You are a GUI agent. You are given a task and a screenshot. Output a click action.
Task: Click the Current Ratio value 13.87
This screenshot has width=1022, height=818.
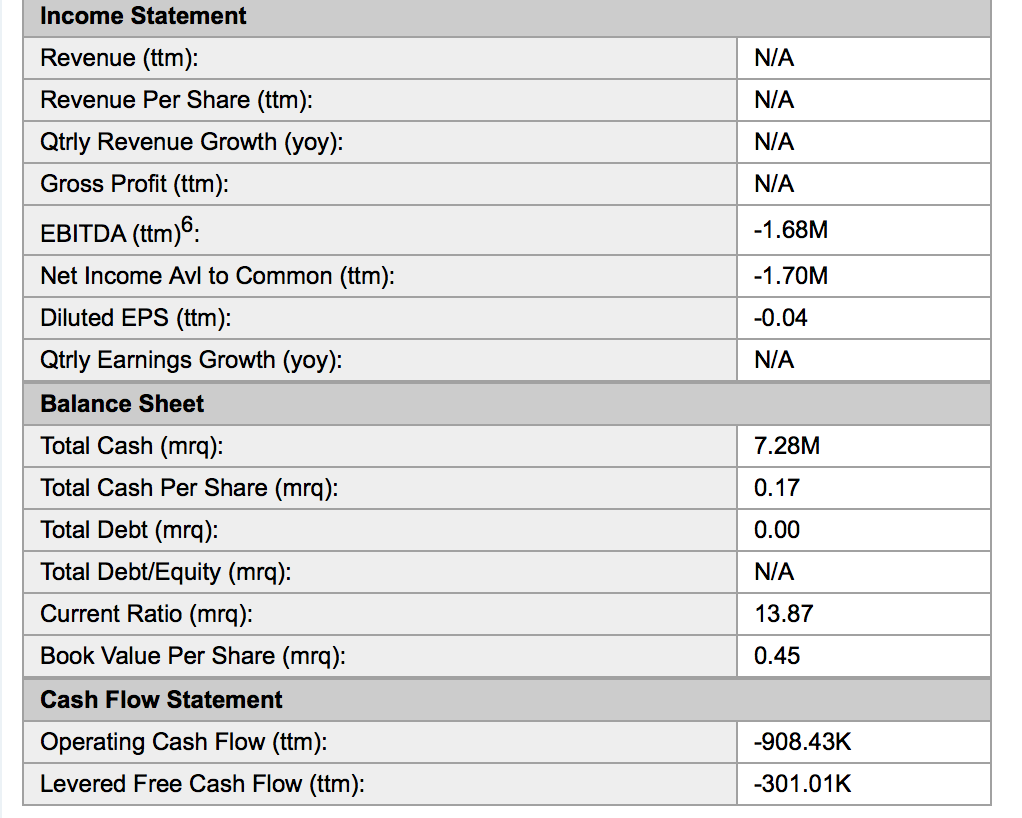783,614
